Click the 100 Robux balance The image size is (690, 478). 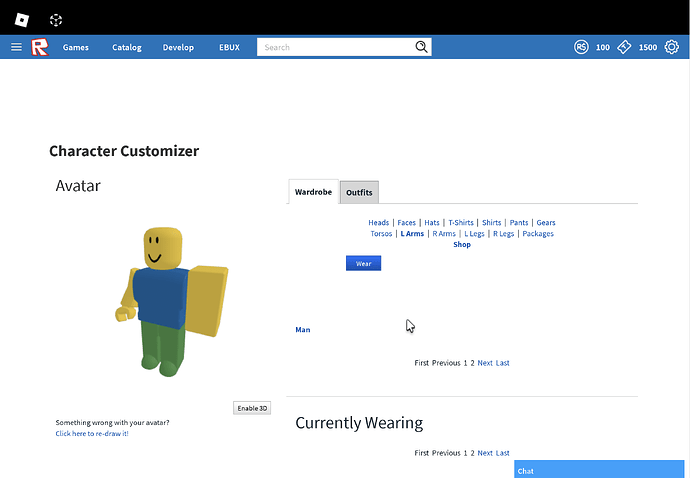point(602,47)
